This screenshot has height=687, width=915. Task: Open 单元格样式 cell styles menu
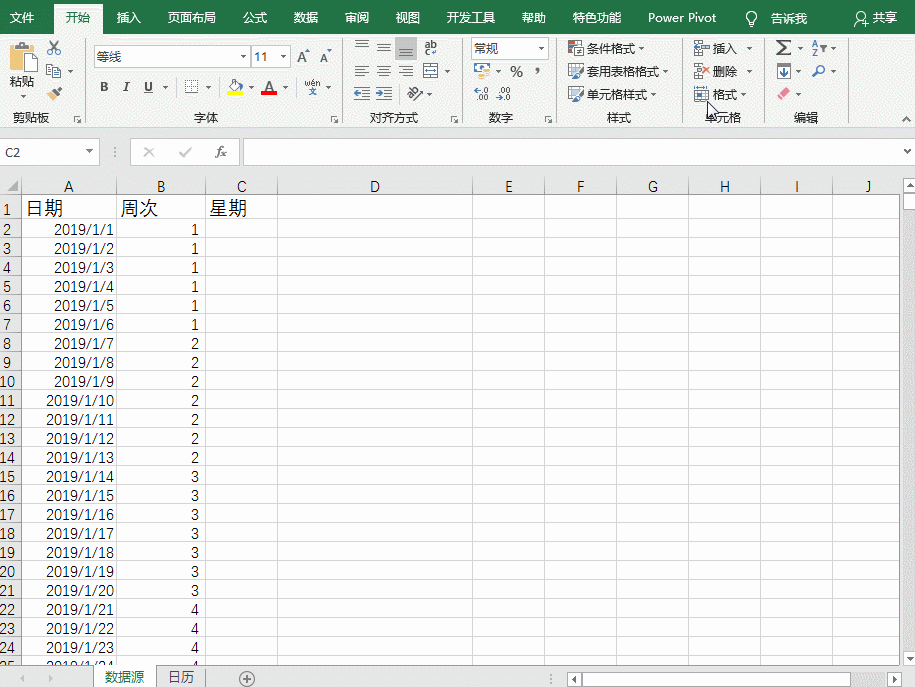pos(612,94)
